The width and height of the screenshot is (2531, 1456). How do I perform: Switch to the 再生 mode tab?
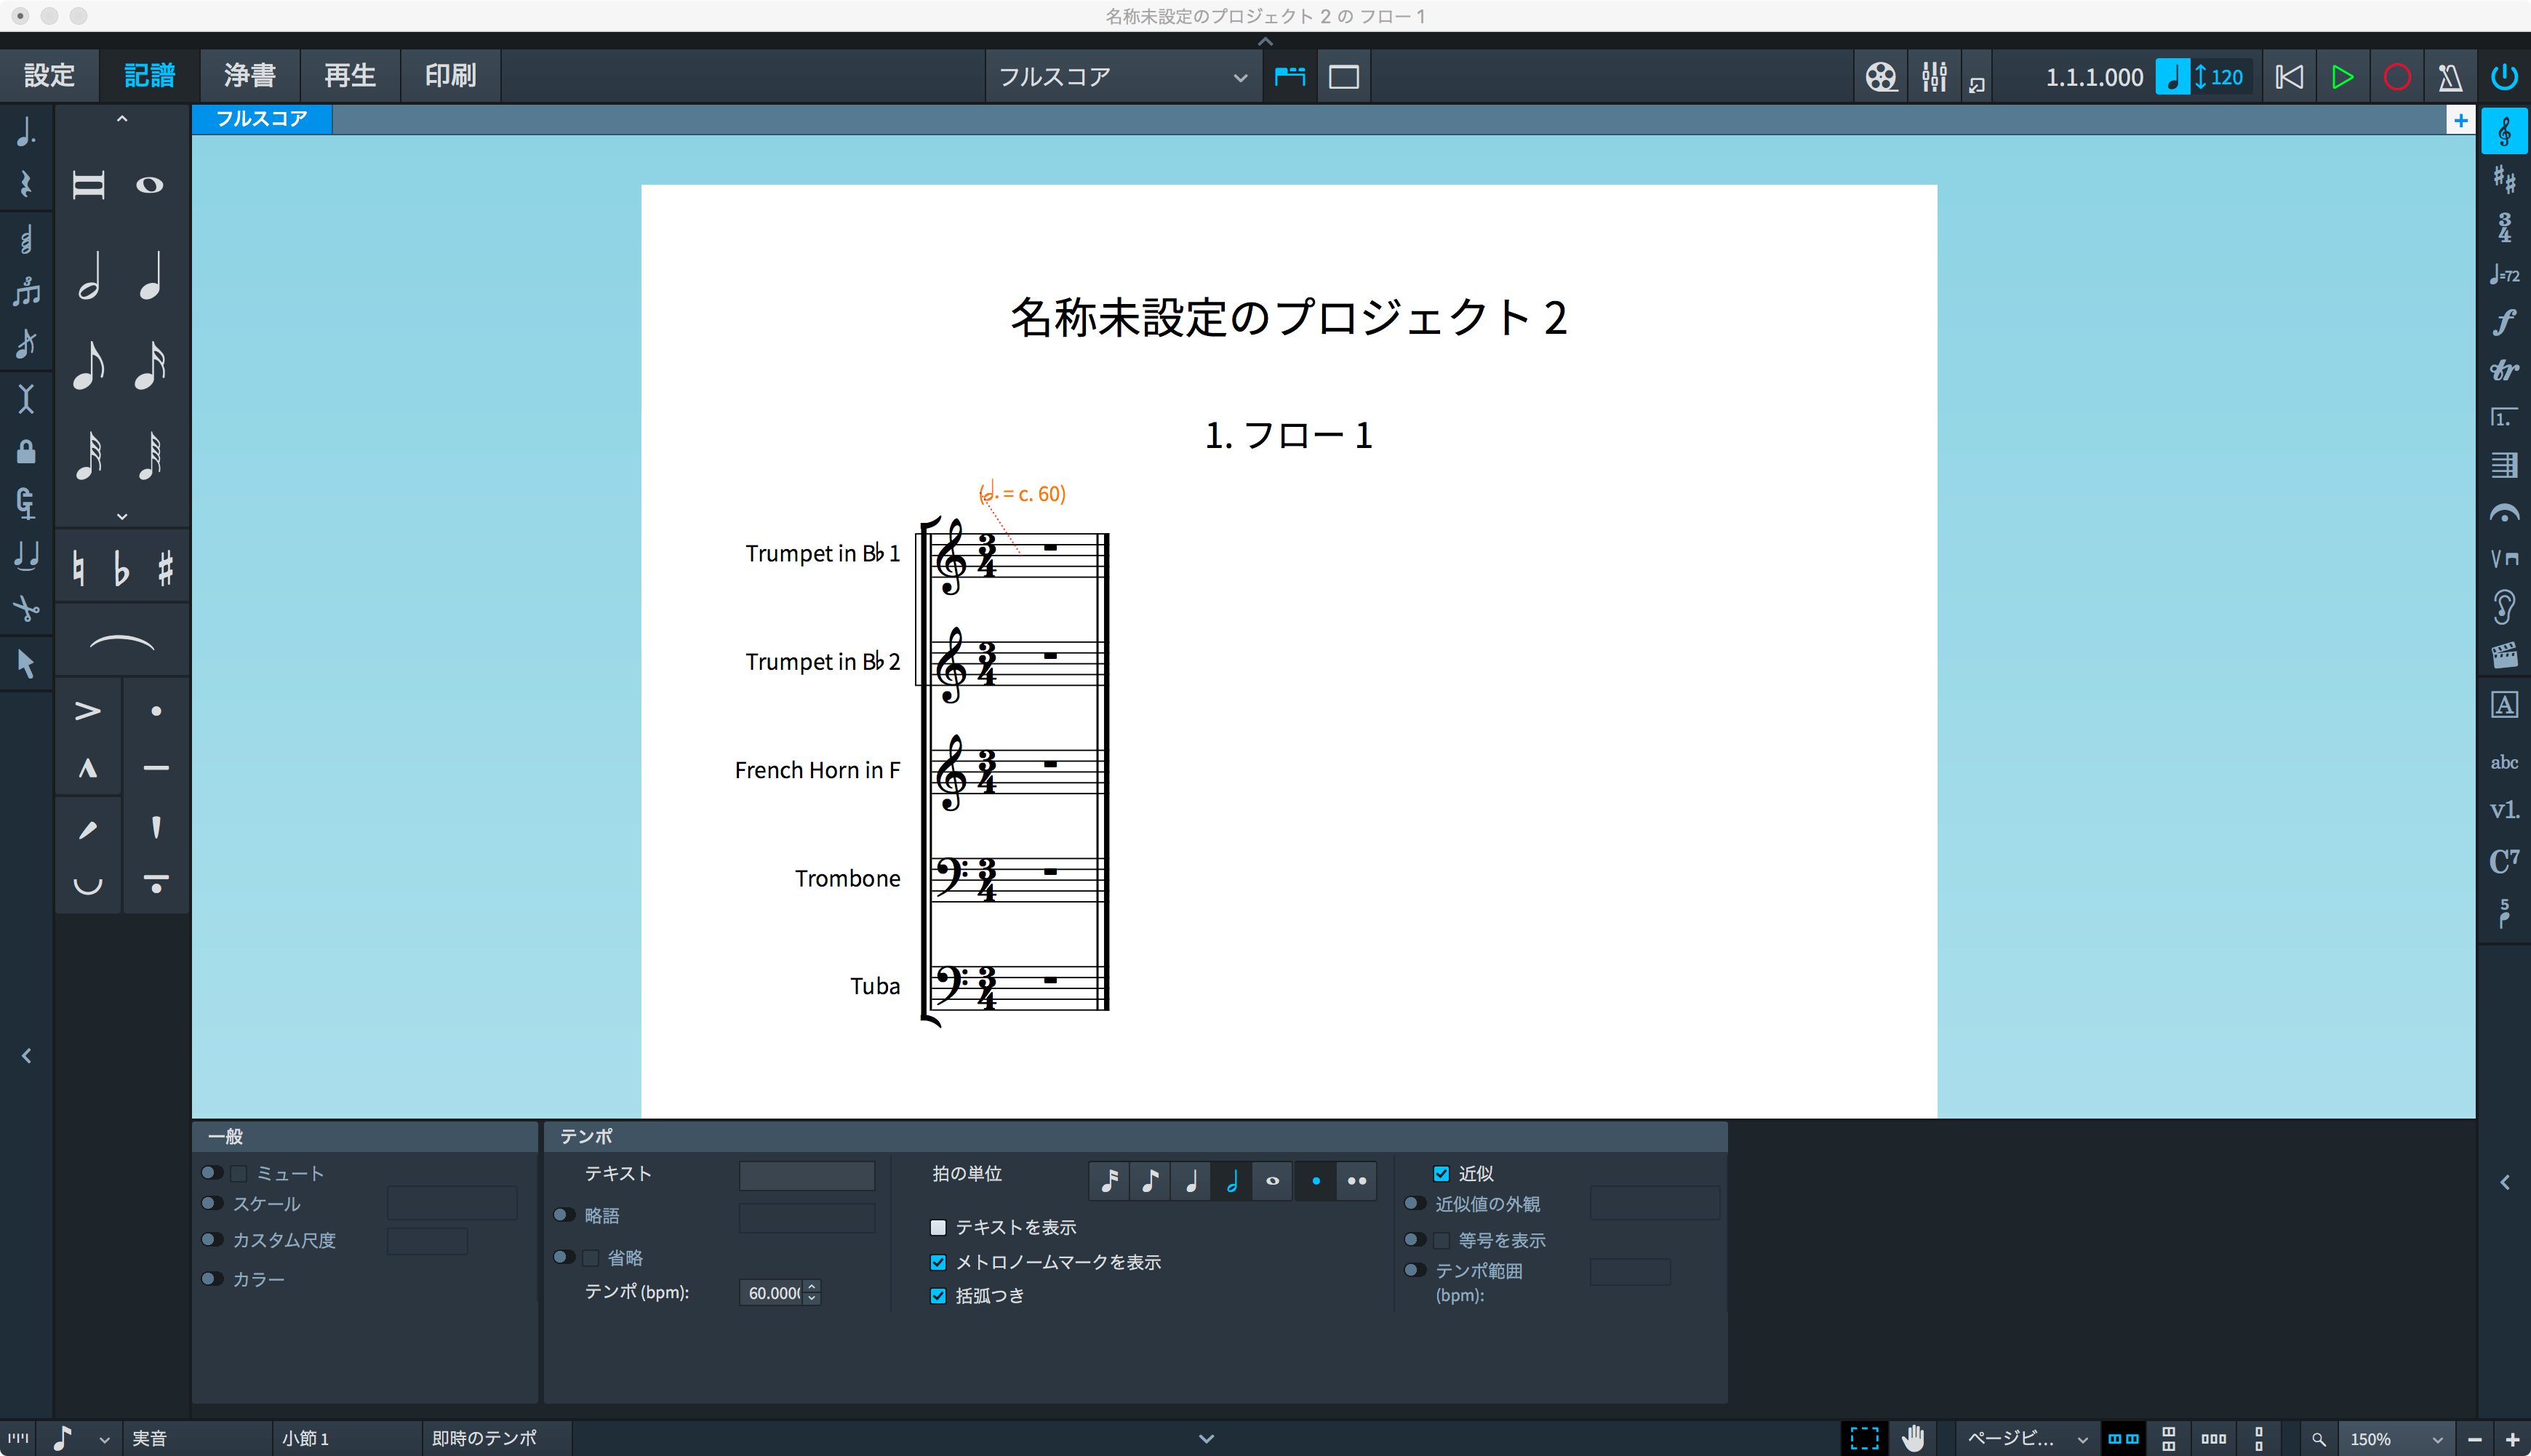tap(350, 76)
